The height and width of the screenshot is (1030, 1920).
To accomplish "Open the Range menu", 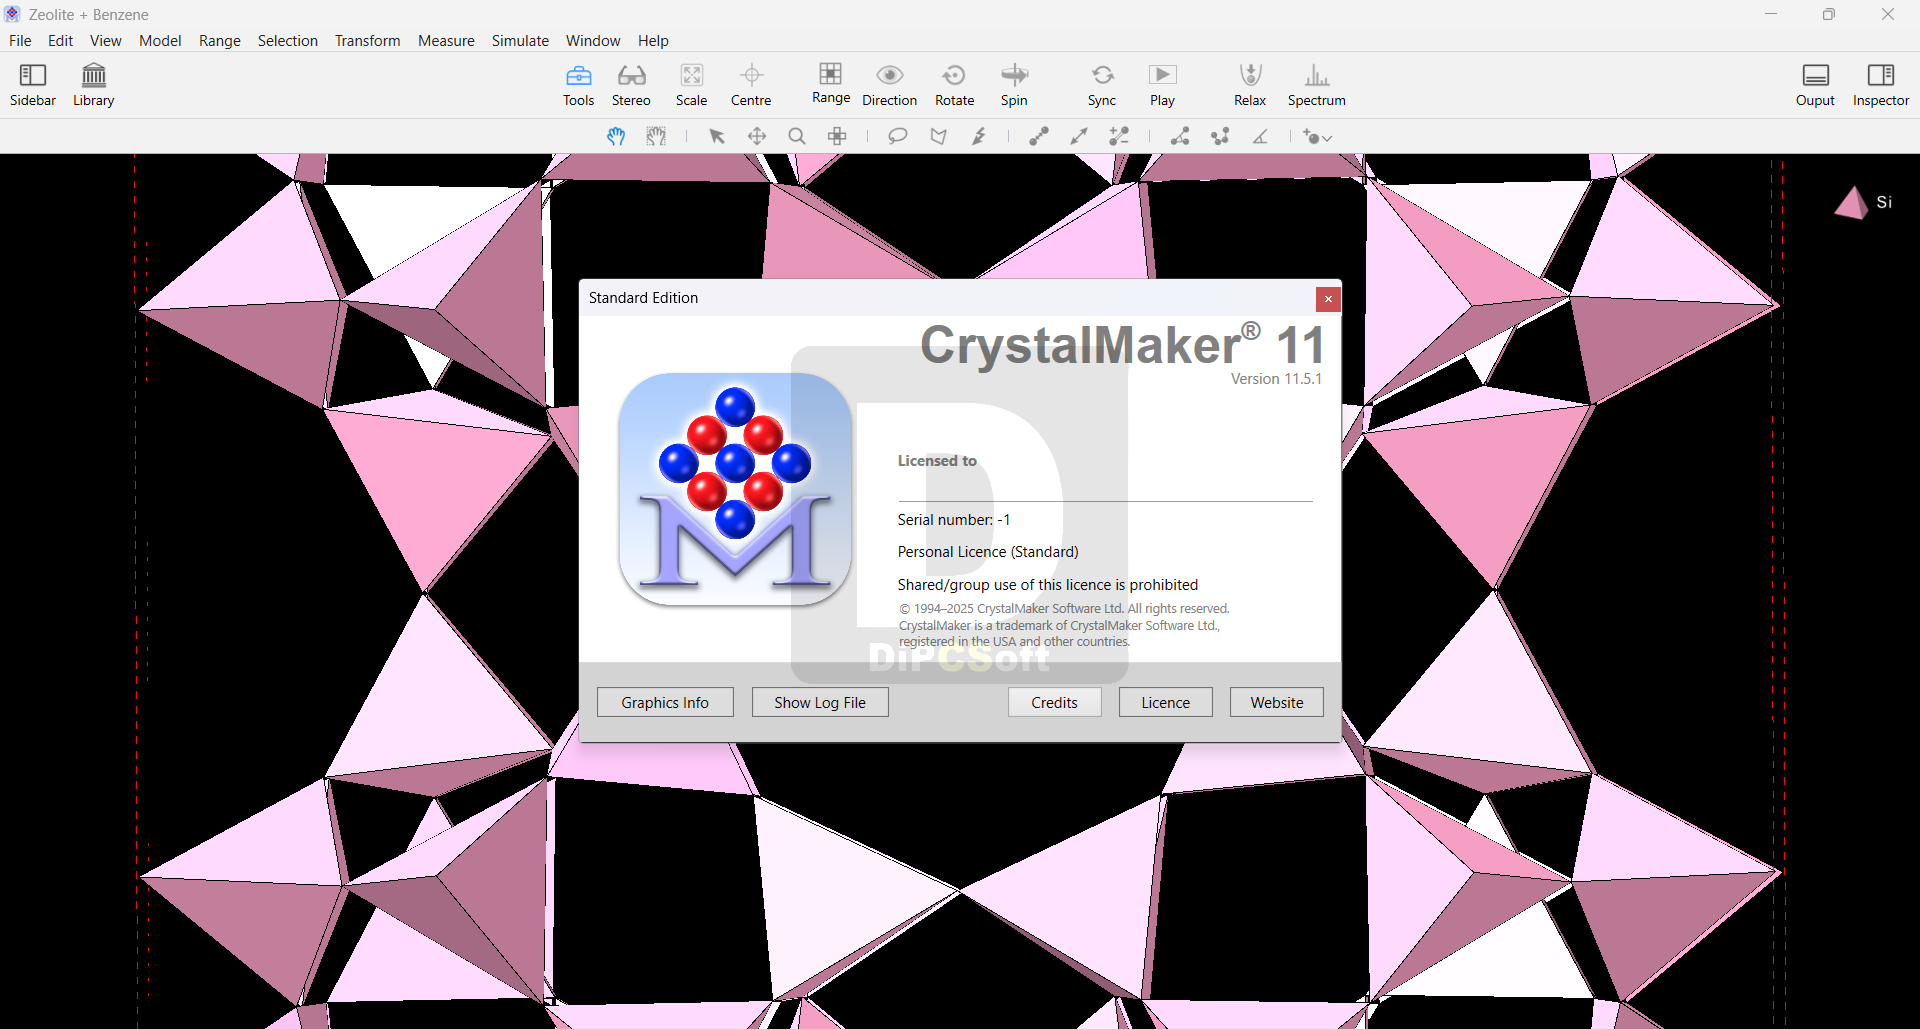I will [x=220, y=41].
